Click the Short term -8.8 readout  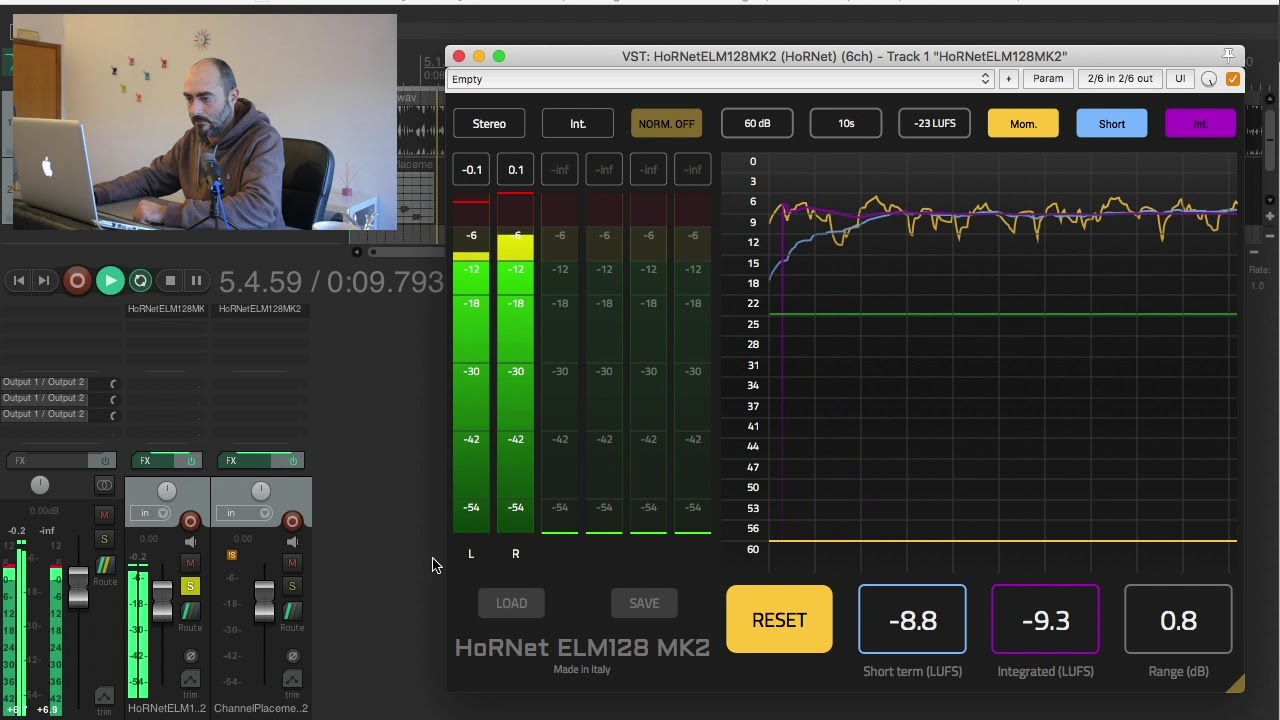click(912, 620)
